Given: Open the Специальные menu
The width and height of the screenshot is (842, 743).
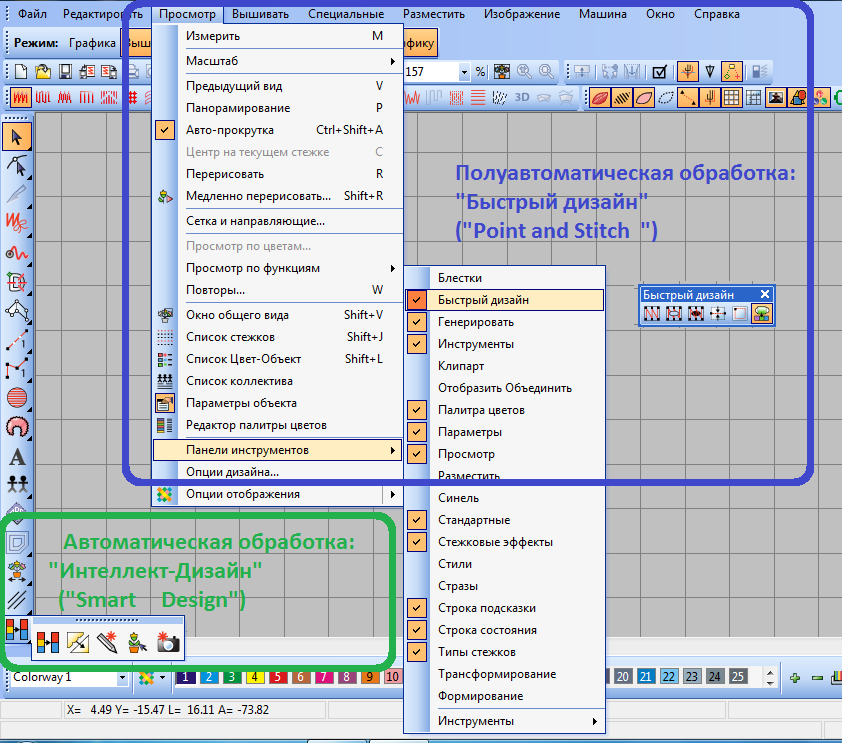Looking at the screenshot, I should click(346, 14).
